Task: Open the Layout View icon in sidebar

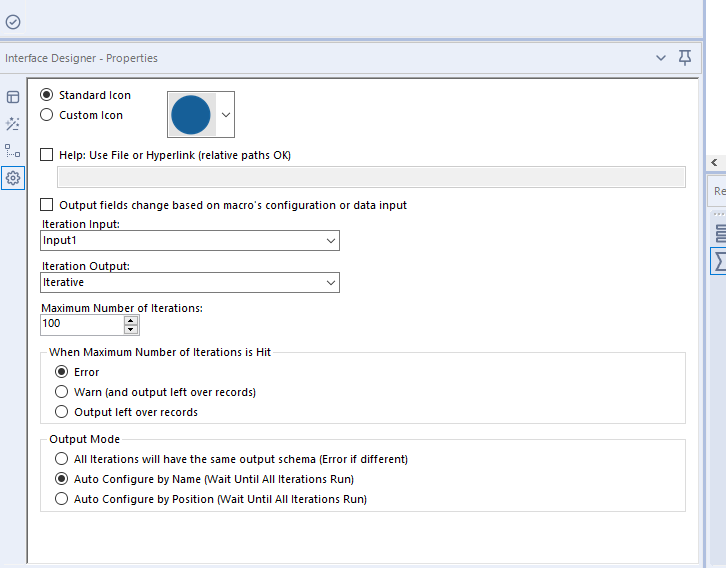Action: tap(13, 97)
